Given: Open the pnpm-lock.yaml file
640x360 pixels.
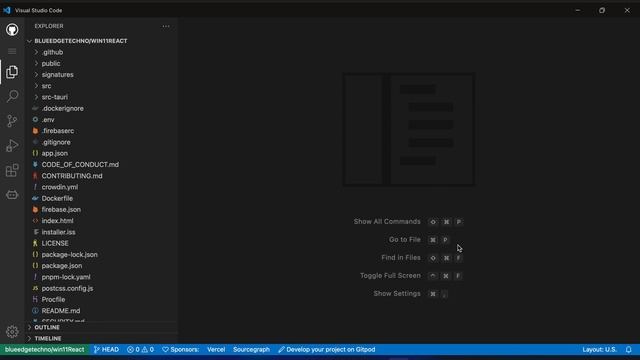Looking at the screenshot, I should (101, 277).
